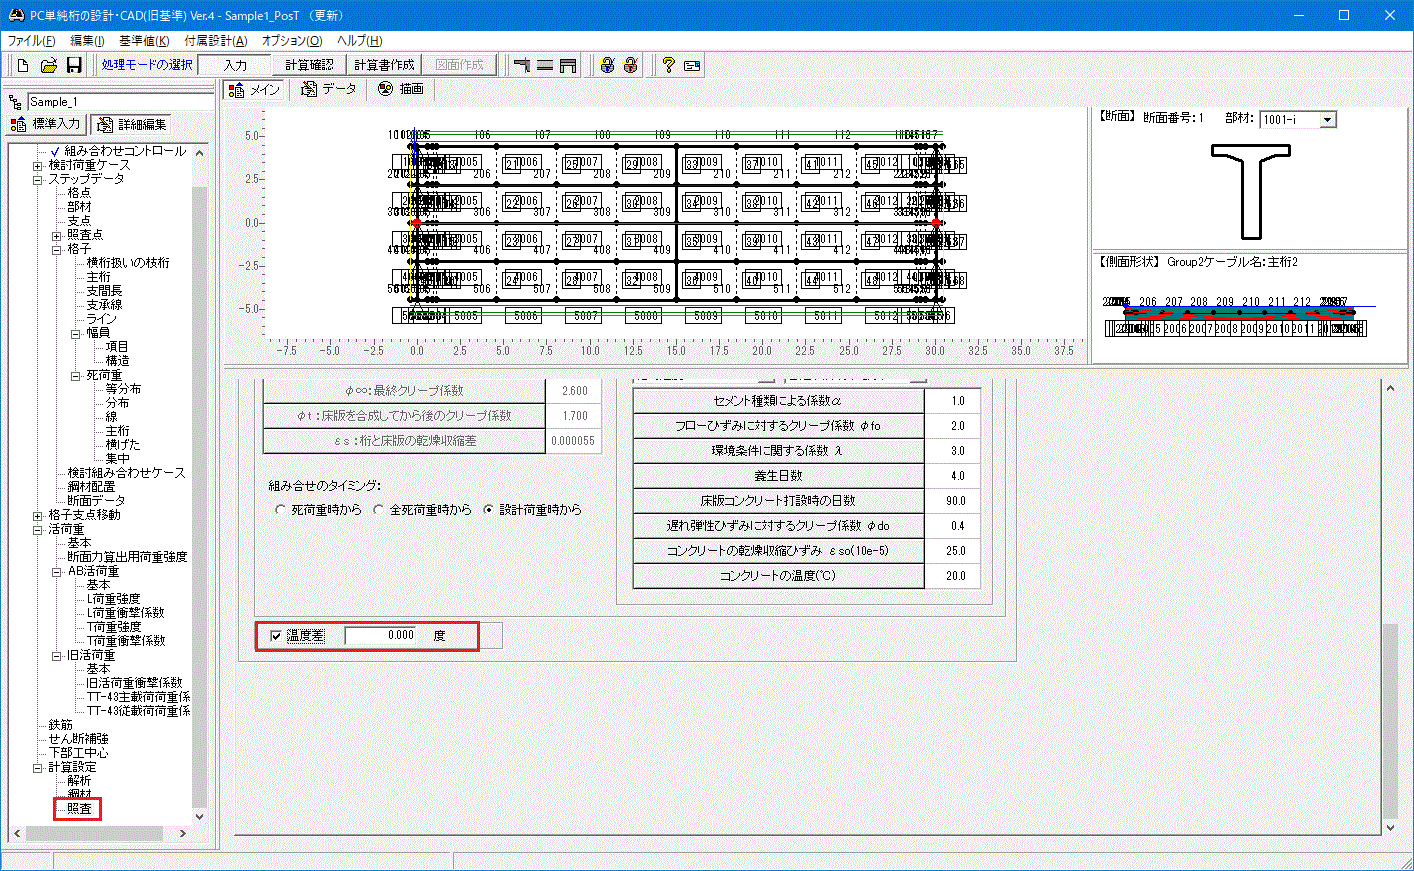Click the two horizontal lines toolbar icon

tap(545, 65)
